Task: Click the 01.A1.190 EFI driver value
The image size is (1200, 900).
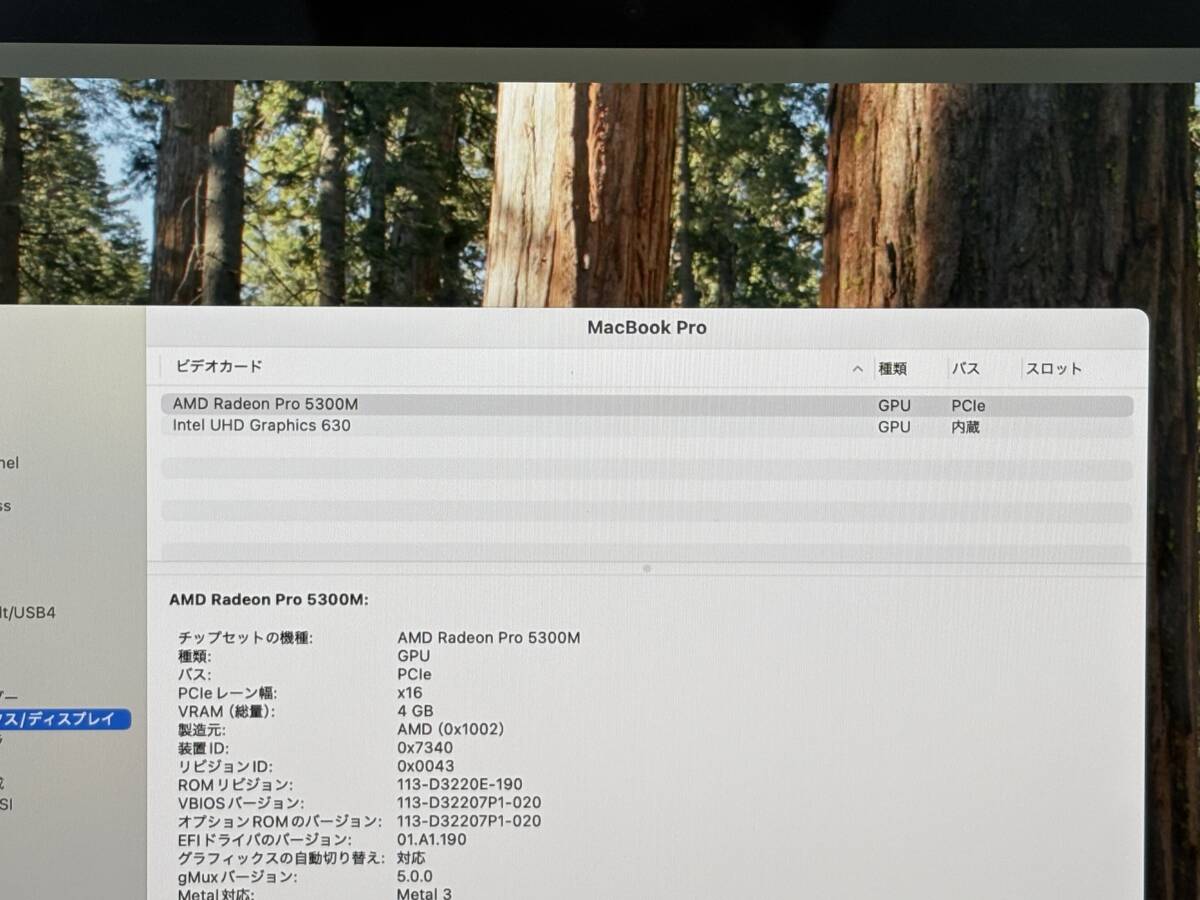Action: (x=432, y=840)
